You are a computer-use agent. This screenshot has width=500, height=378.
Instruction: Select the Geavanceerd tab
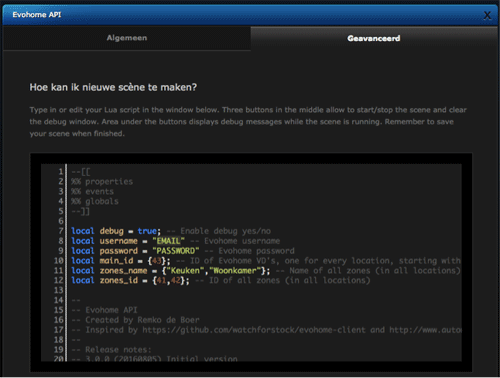[374, 38]
